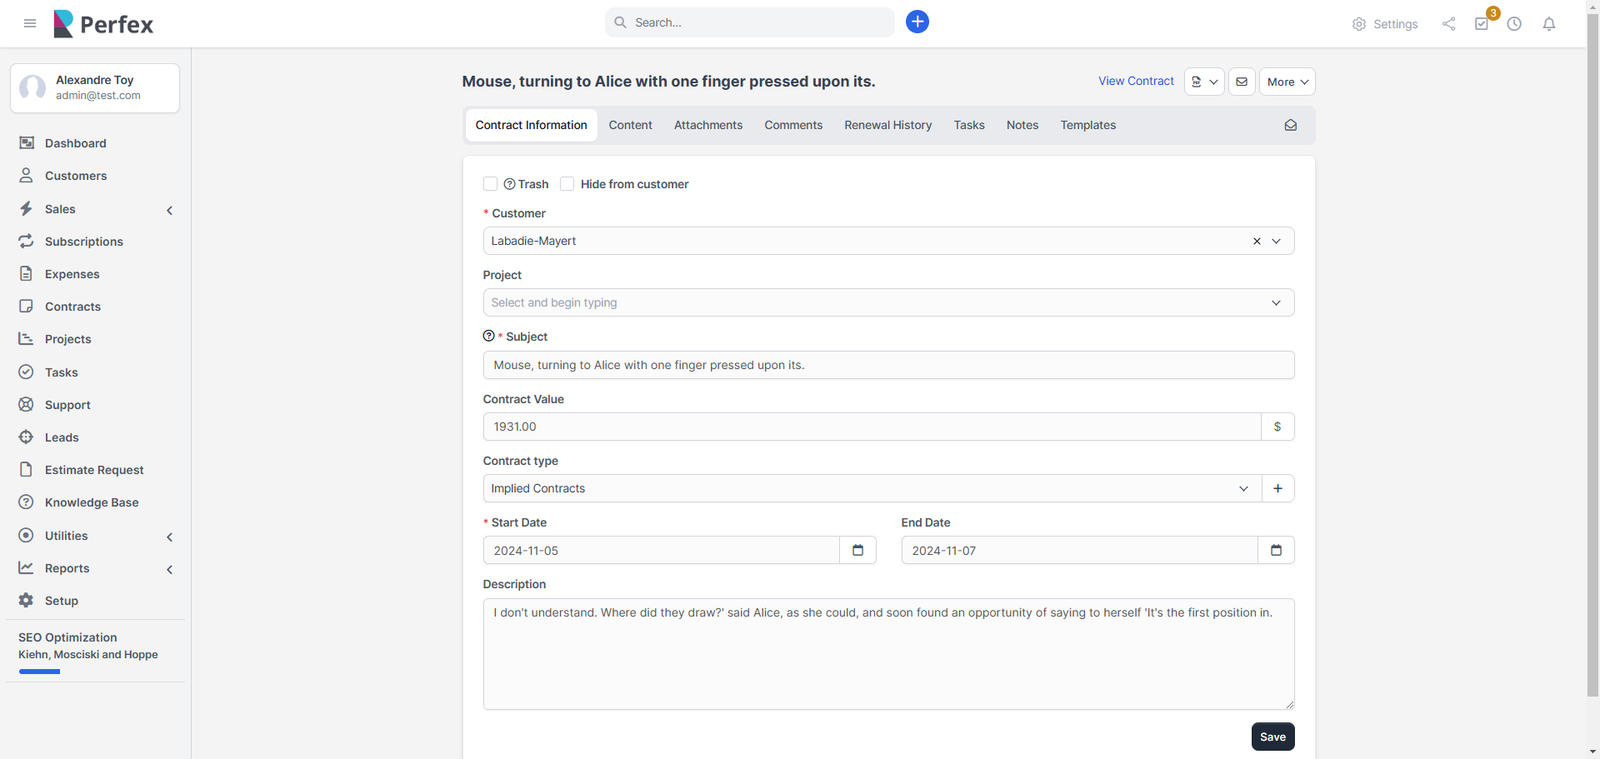
Task: Check the Trash checkbox
Action: pyautogui.click(x=490, y=184)
